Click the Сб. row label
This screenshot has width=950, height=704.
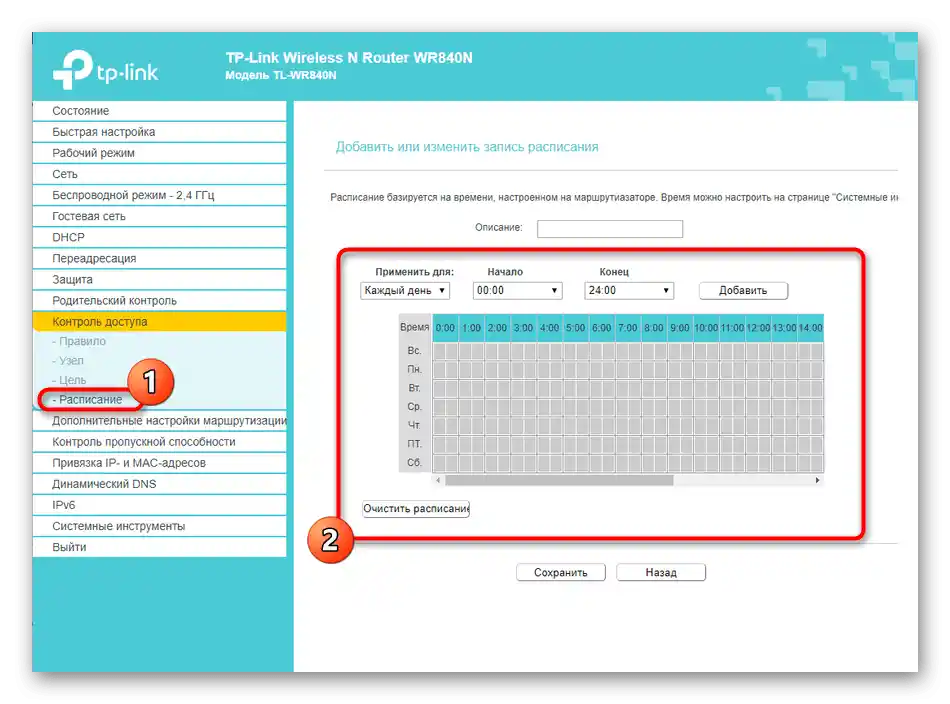[414, 463]
